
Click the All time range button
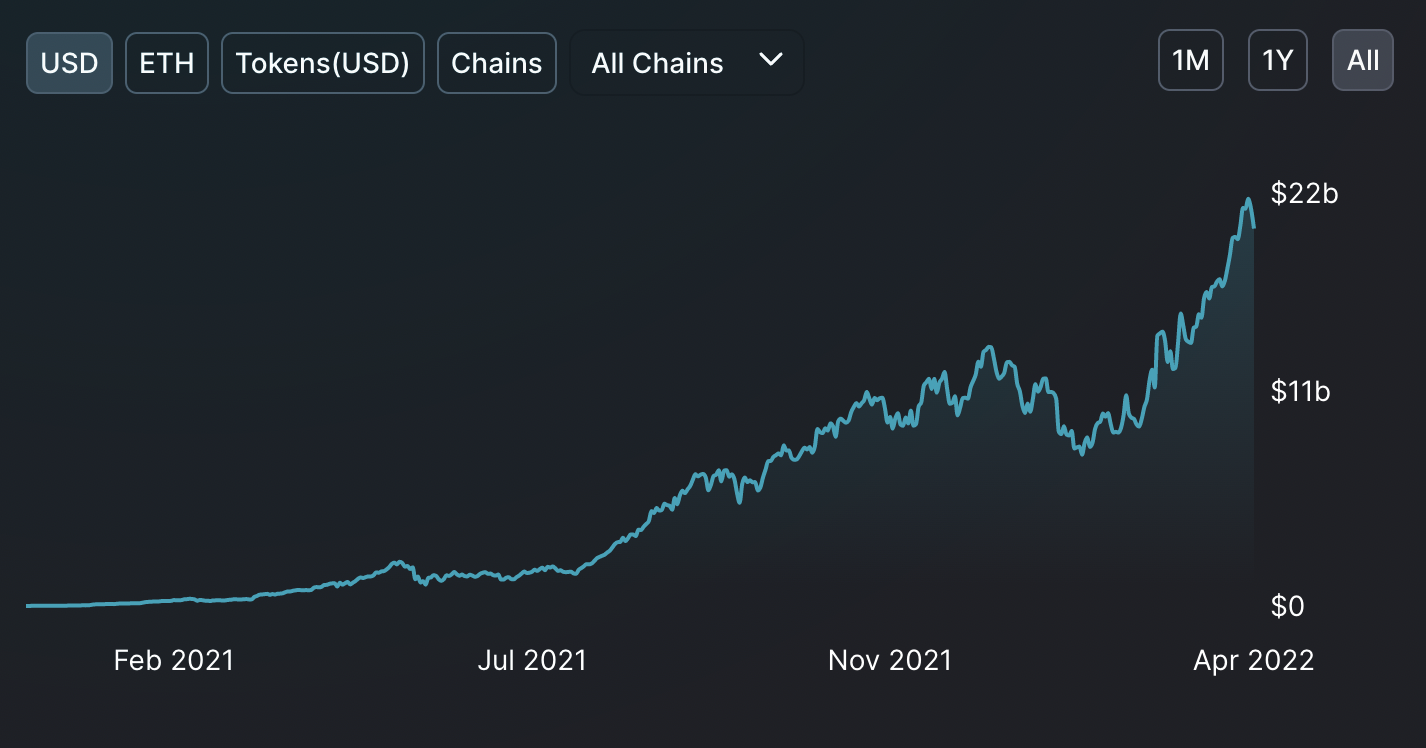point(1362,60)
